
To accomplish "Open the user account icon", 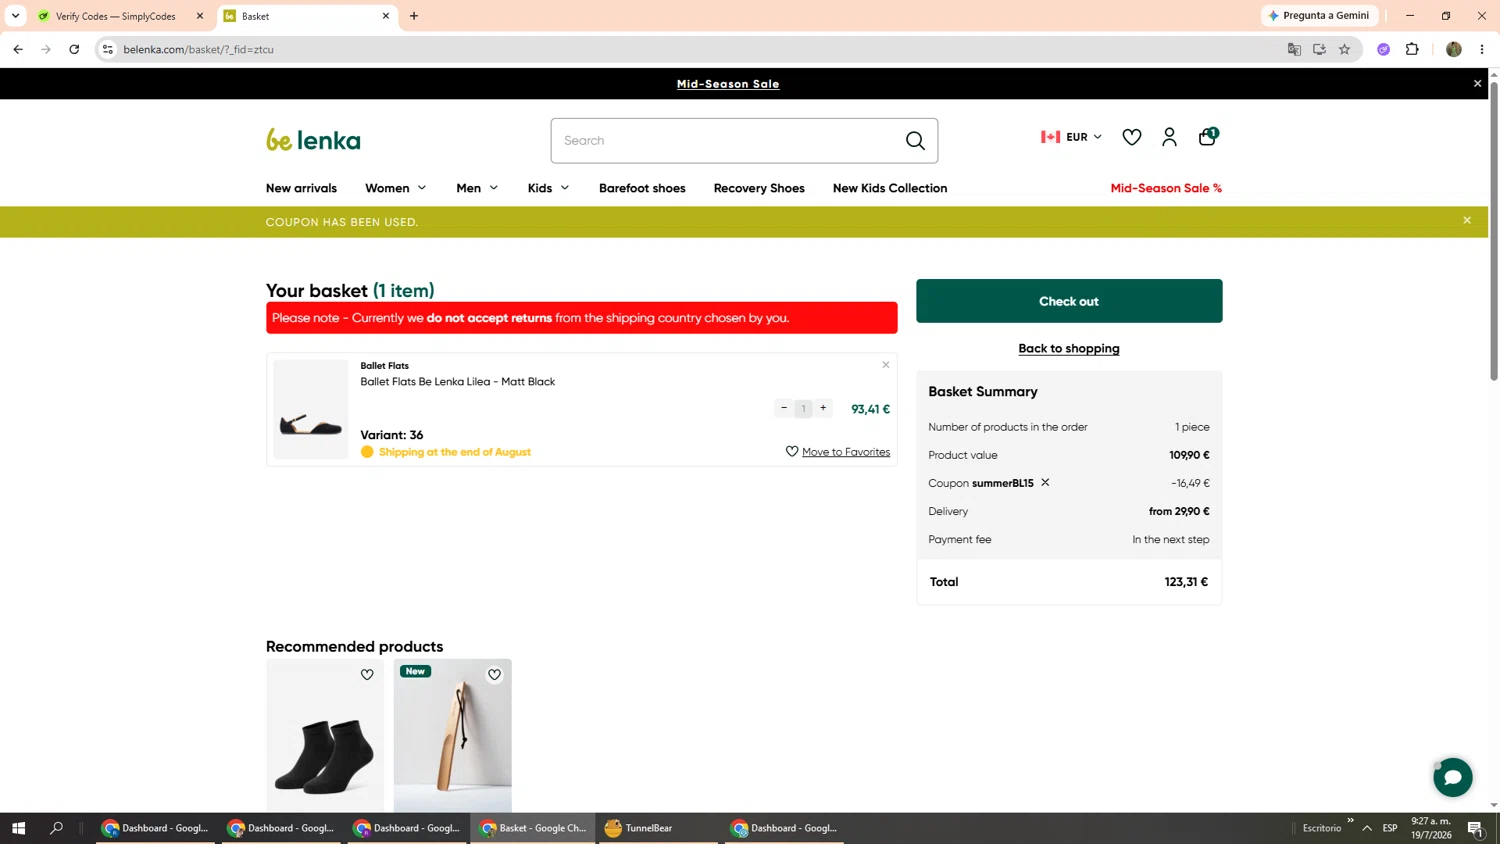I will (1169, 137).
